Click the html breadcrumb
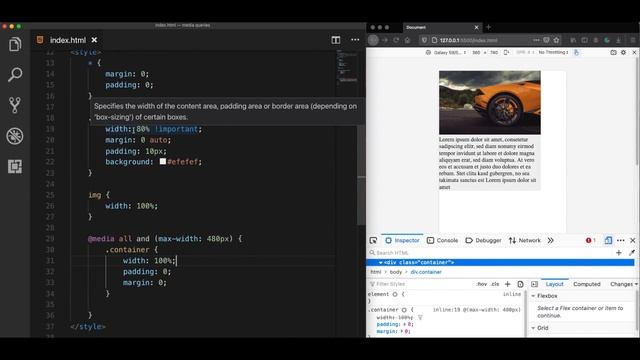Screen dimensions: 640x360 coord(376,272)
